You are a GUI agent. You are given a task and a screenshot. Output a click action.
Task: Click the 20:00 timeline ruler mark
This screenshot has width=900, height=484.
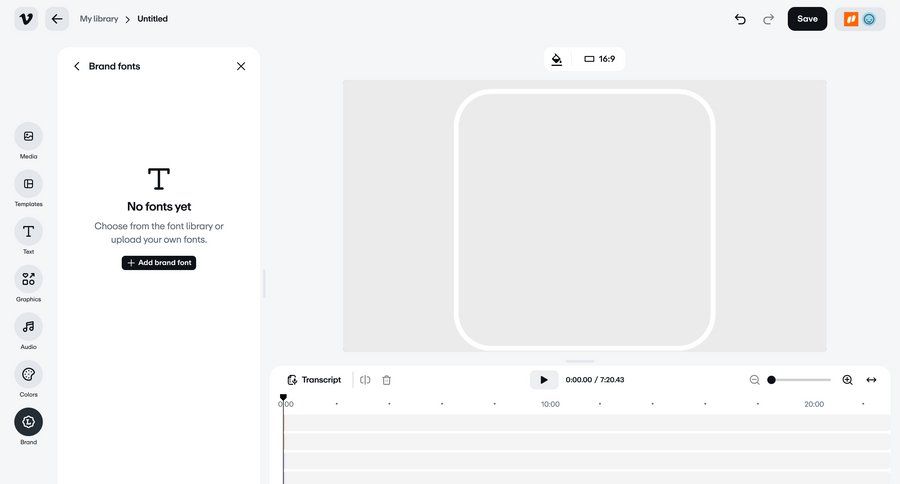point(814,404)
